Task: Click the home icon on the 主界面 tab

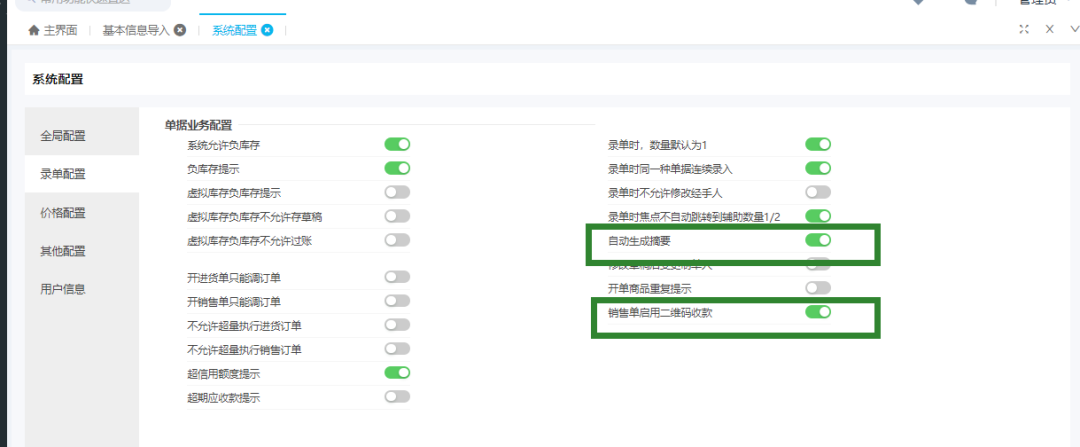Action: (33, 31)
